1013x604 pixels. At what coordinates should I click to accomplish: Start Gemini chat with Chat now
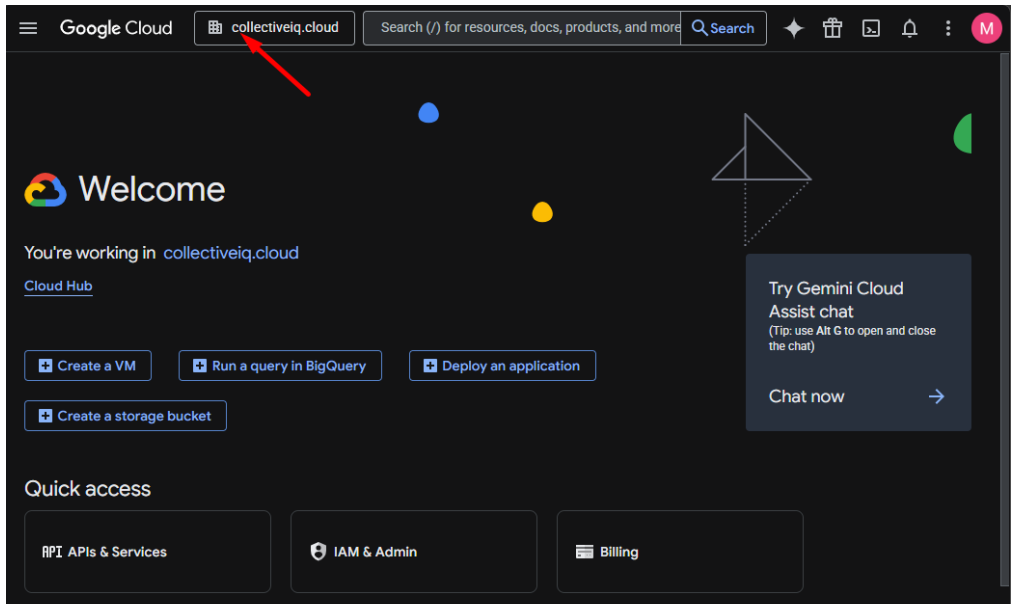807,396
